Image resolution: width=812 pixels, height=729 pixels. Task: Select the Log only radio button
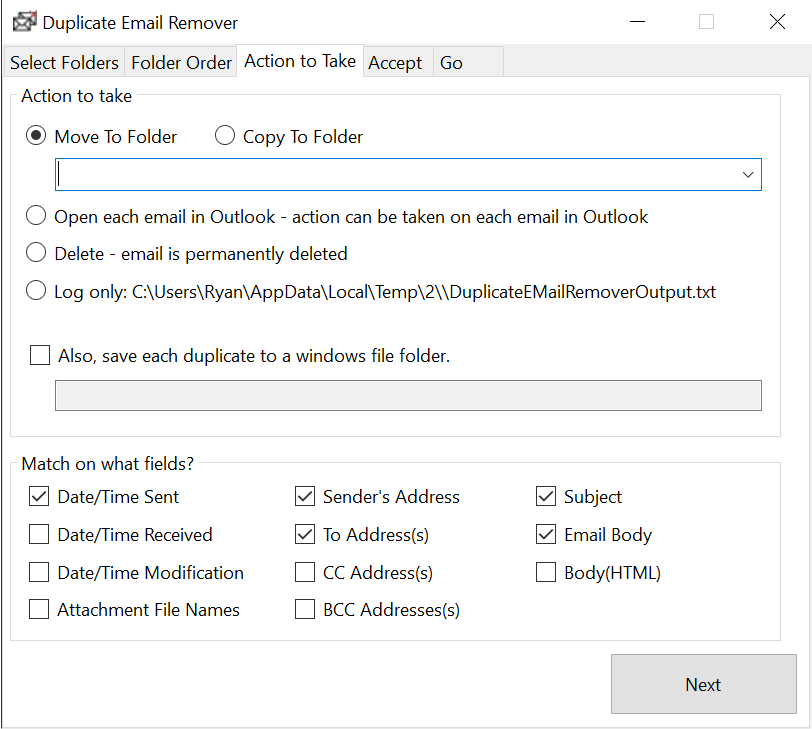37,292
